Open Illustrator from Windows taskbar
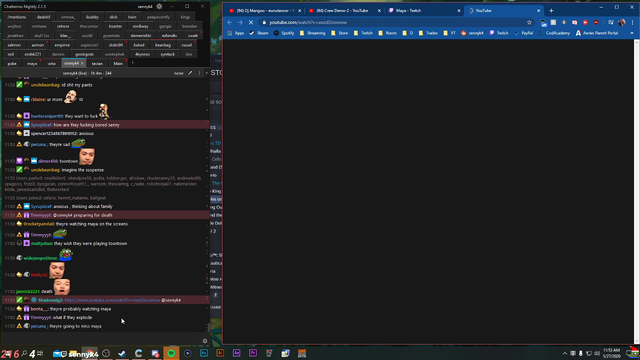640x360 pixels. 220,353
